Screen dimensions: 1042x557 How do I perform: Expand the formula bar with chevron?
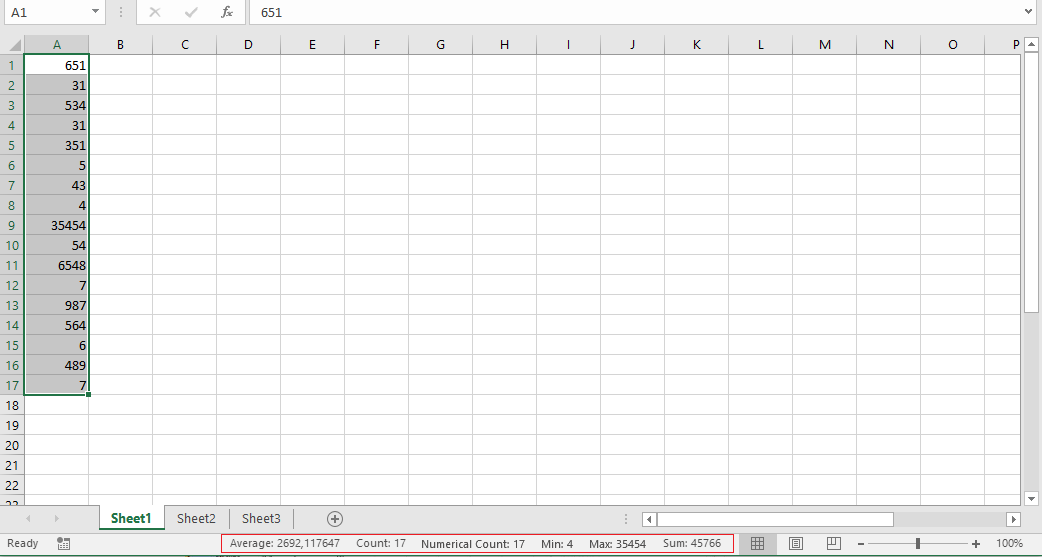1029,12
